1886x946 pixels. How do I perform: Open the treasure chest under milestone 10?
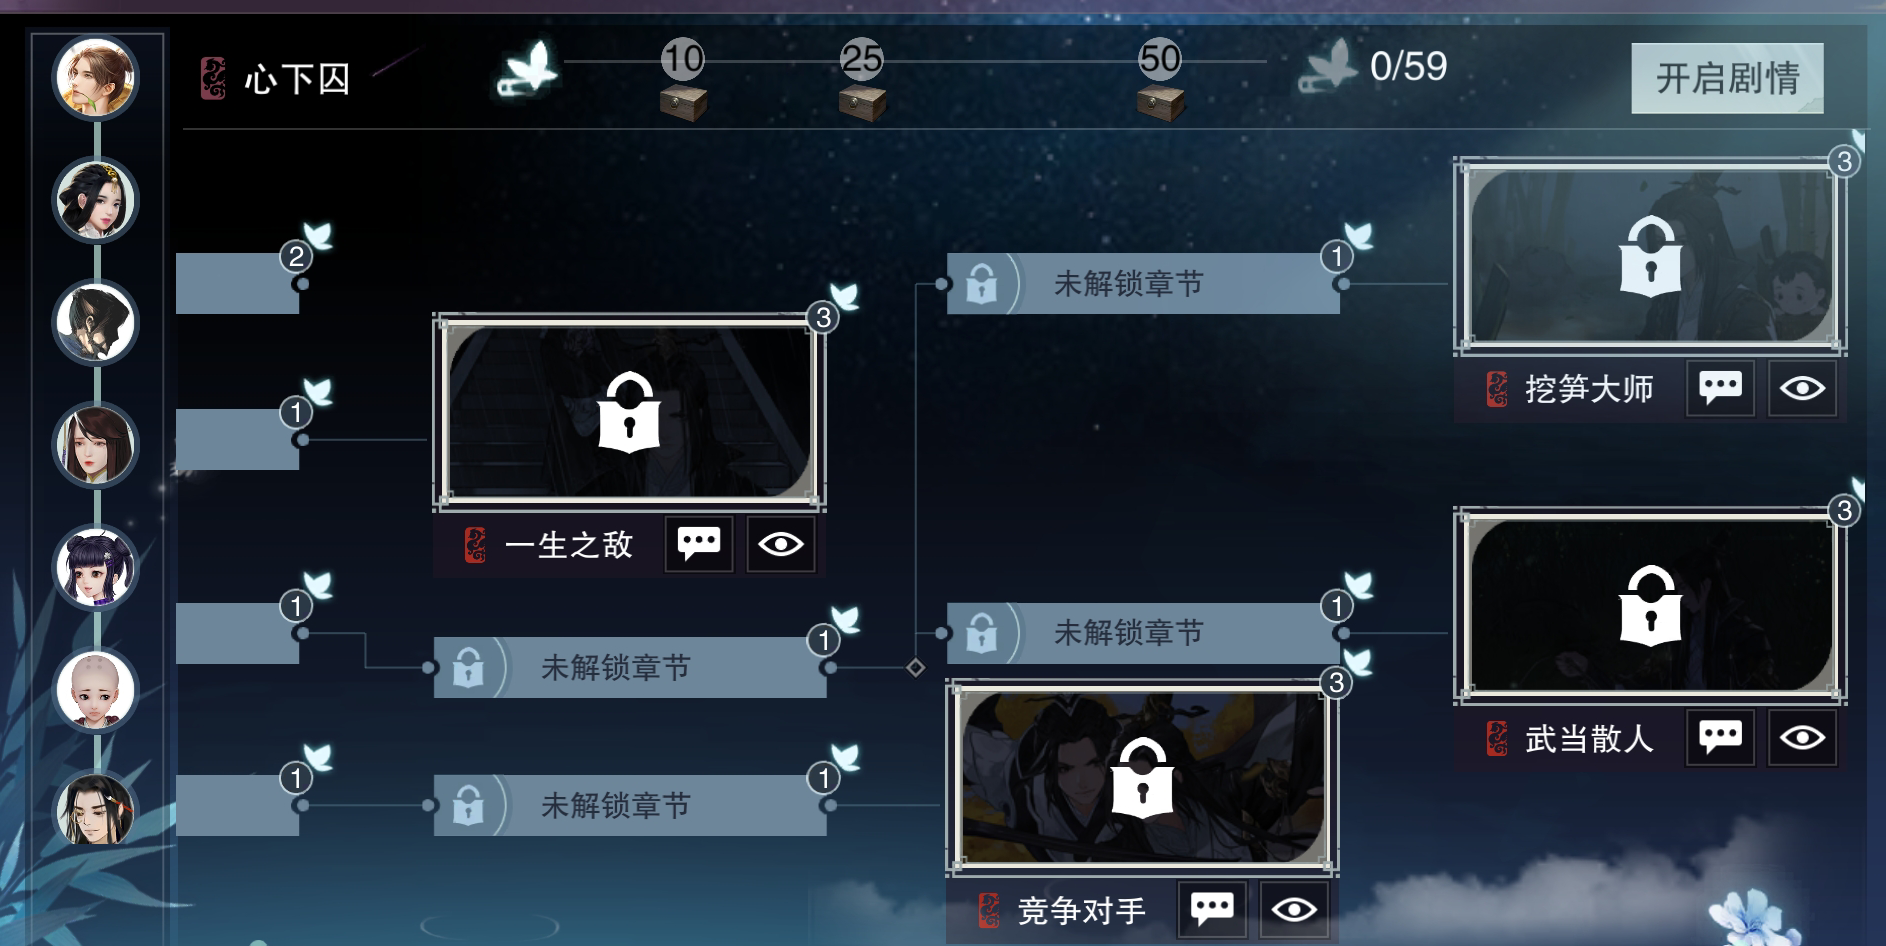point(683,103)
